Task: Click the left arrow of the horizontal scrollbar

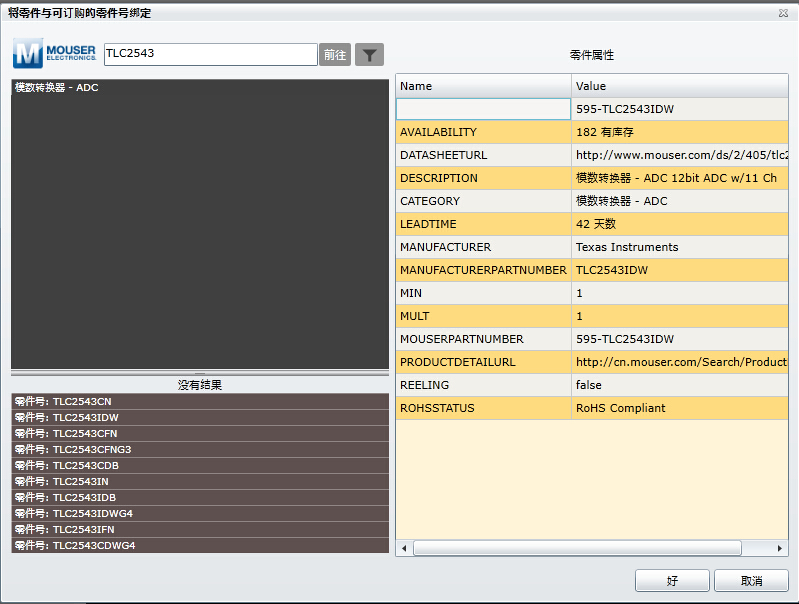Action: click(404, 548)
